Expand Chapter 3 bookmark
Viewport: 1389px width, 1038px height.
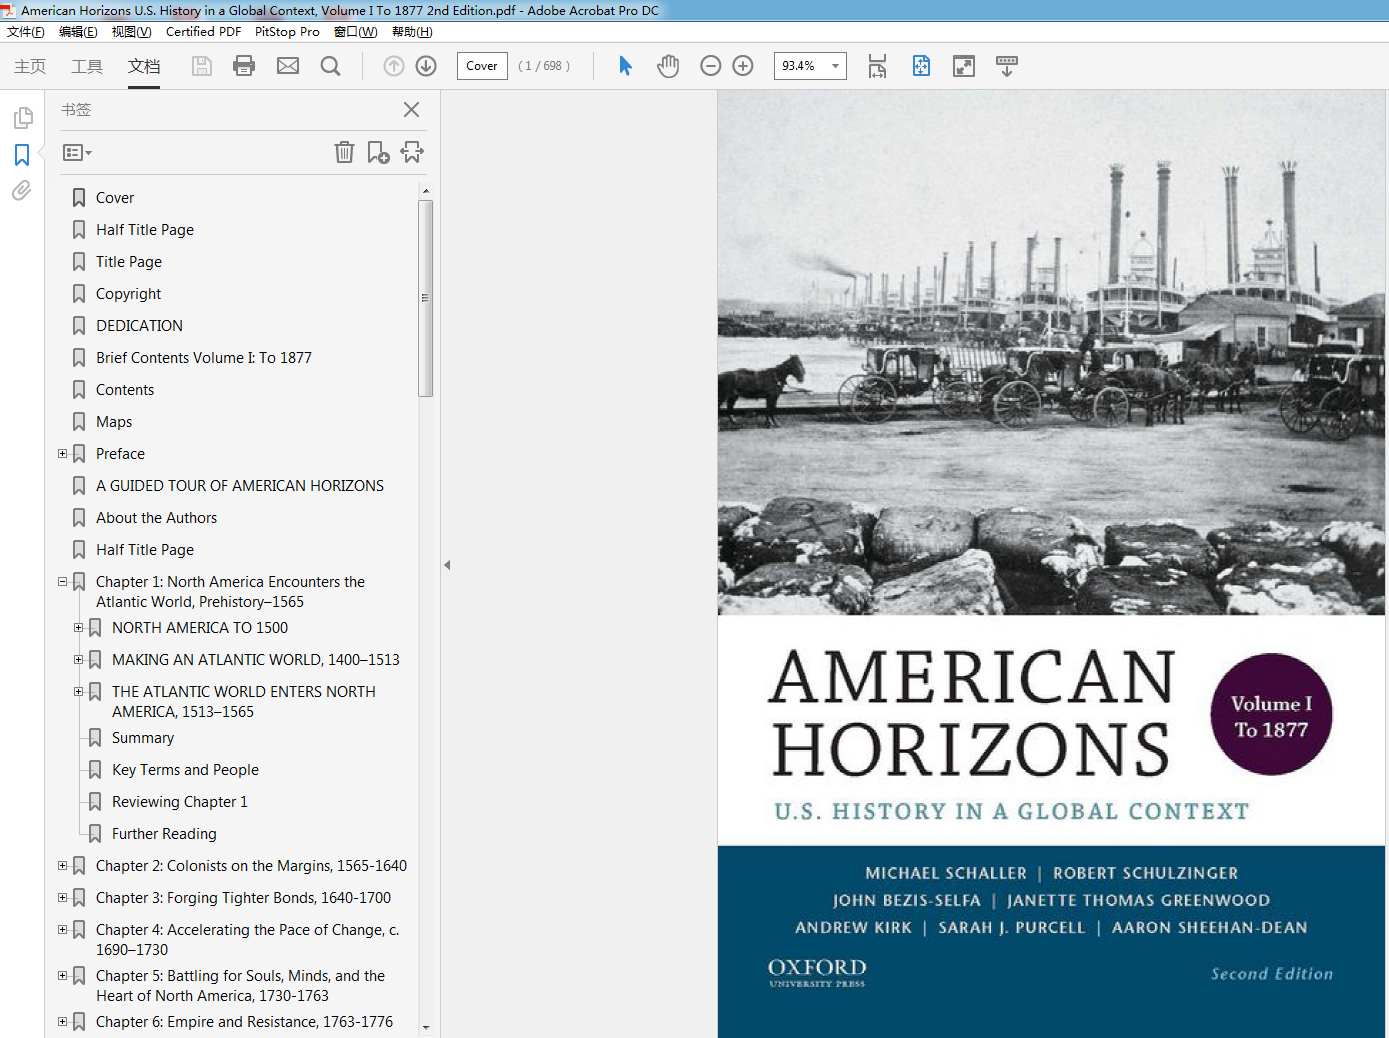point(62,897)
